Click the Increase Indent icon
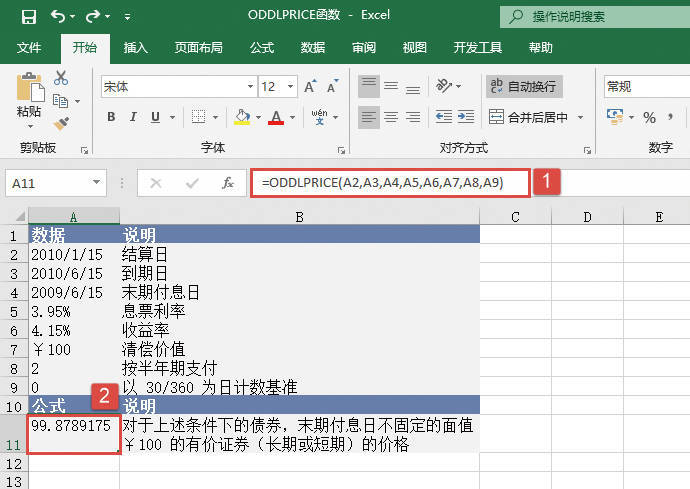Screen dimensions: 690x489 [x=463, y=117]
